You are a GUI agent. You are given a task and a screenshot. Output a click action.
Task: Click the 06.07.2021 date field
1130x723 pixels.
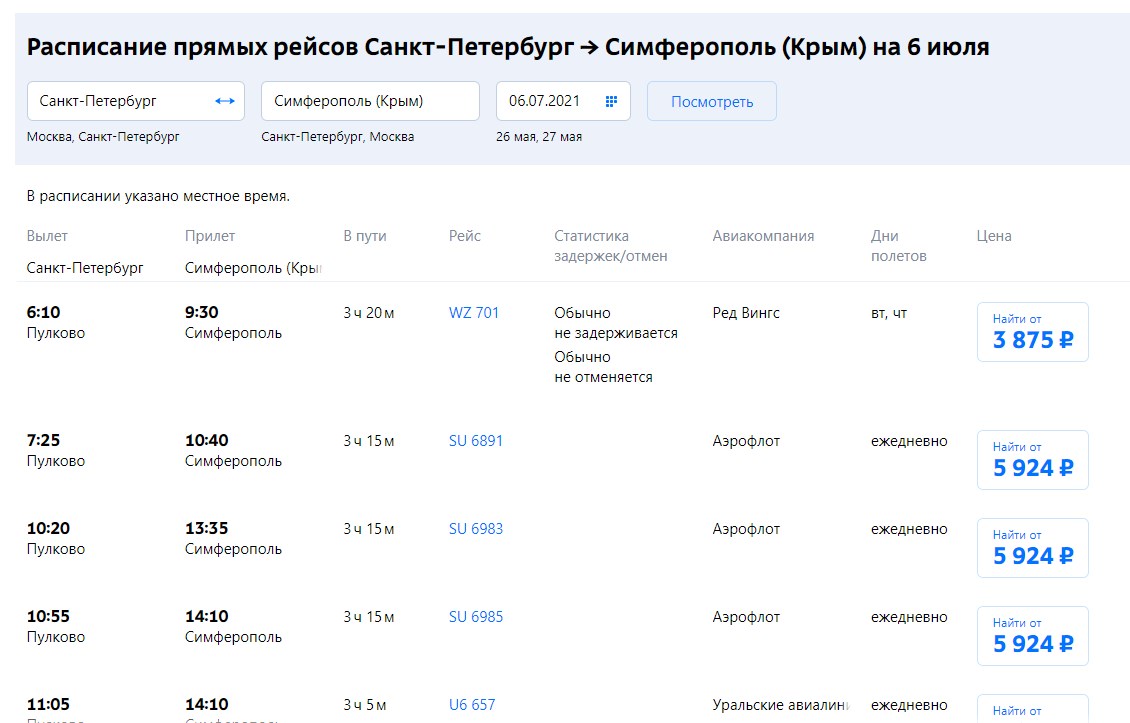[x=550, y=101]
